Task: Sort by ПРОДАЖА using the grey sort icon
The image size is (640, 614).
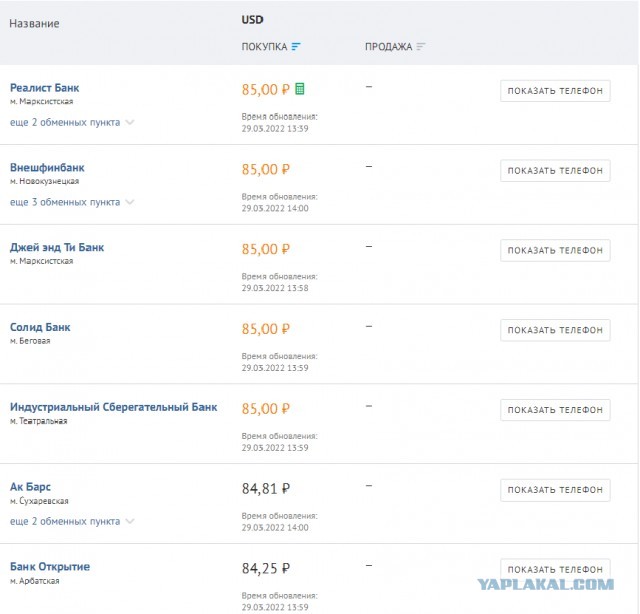Action: (421, 47)
